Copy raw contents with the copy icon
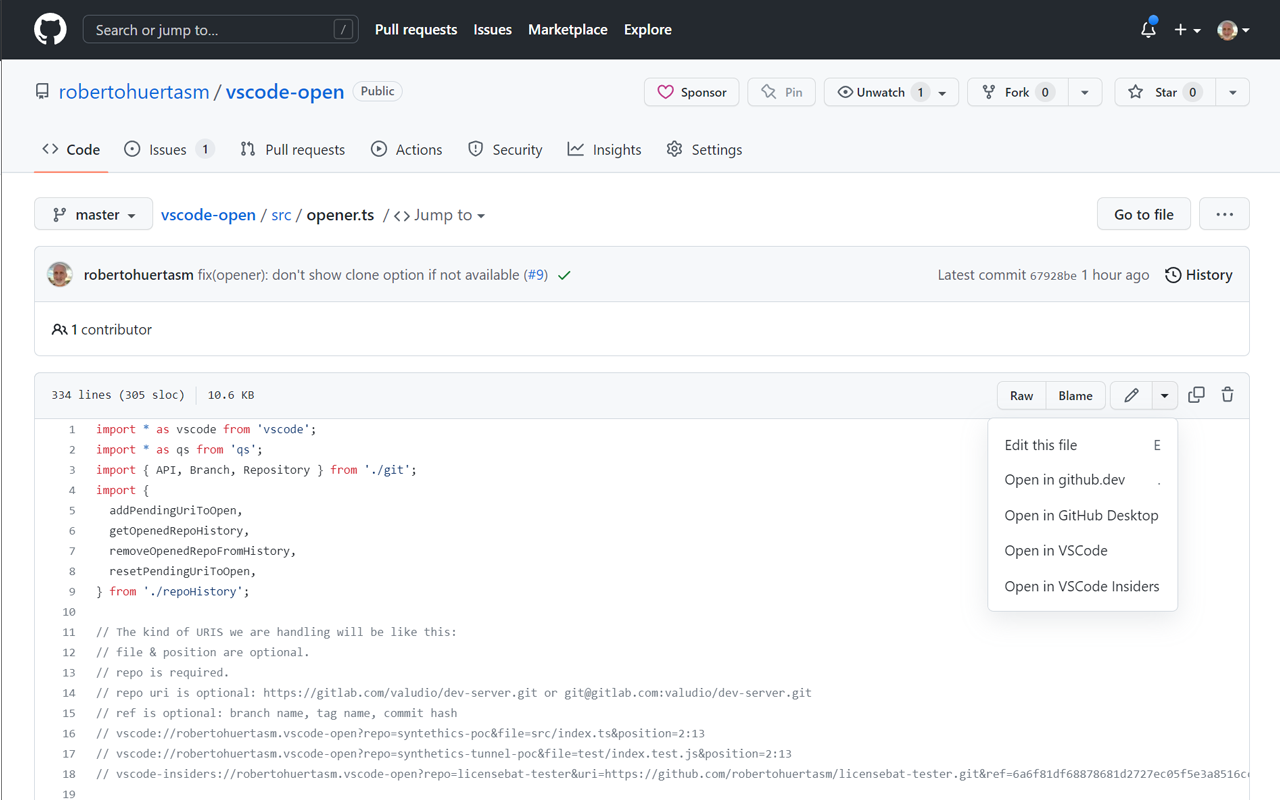 [1196, 395]
